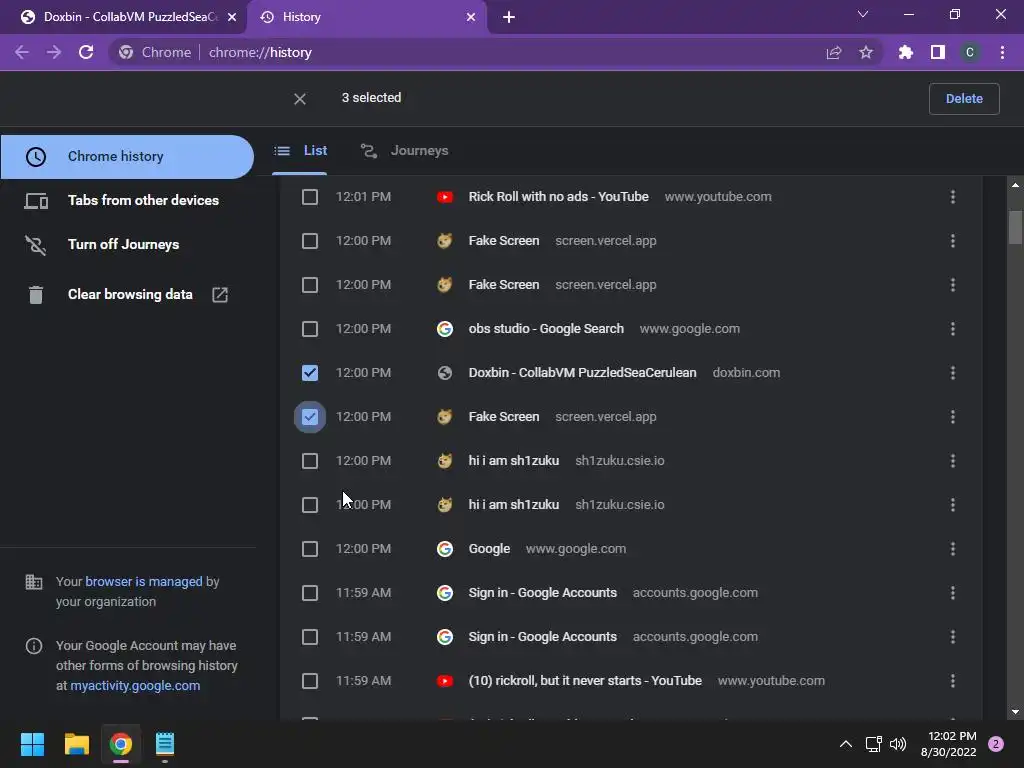Open Notepad from the taskbar
Viewport: 1024px width, 768px height.
point(165,744)
